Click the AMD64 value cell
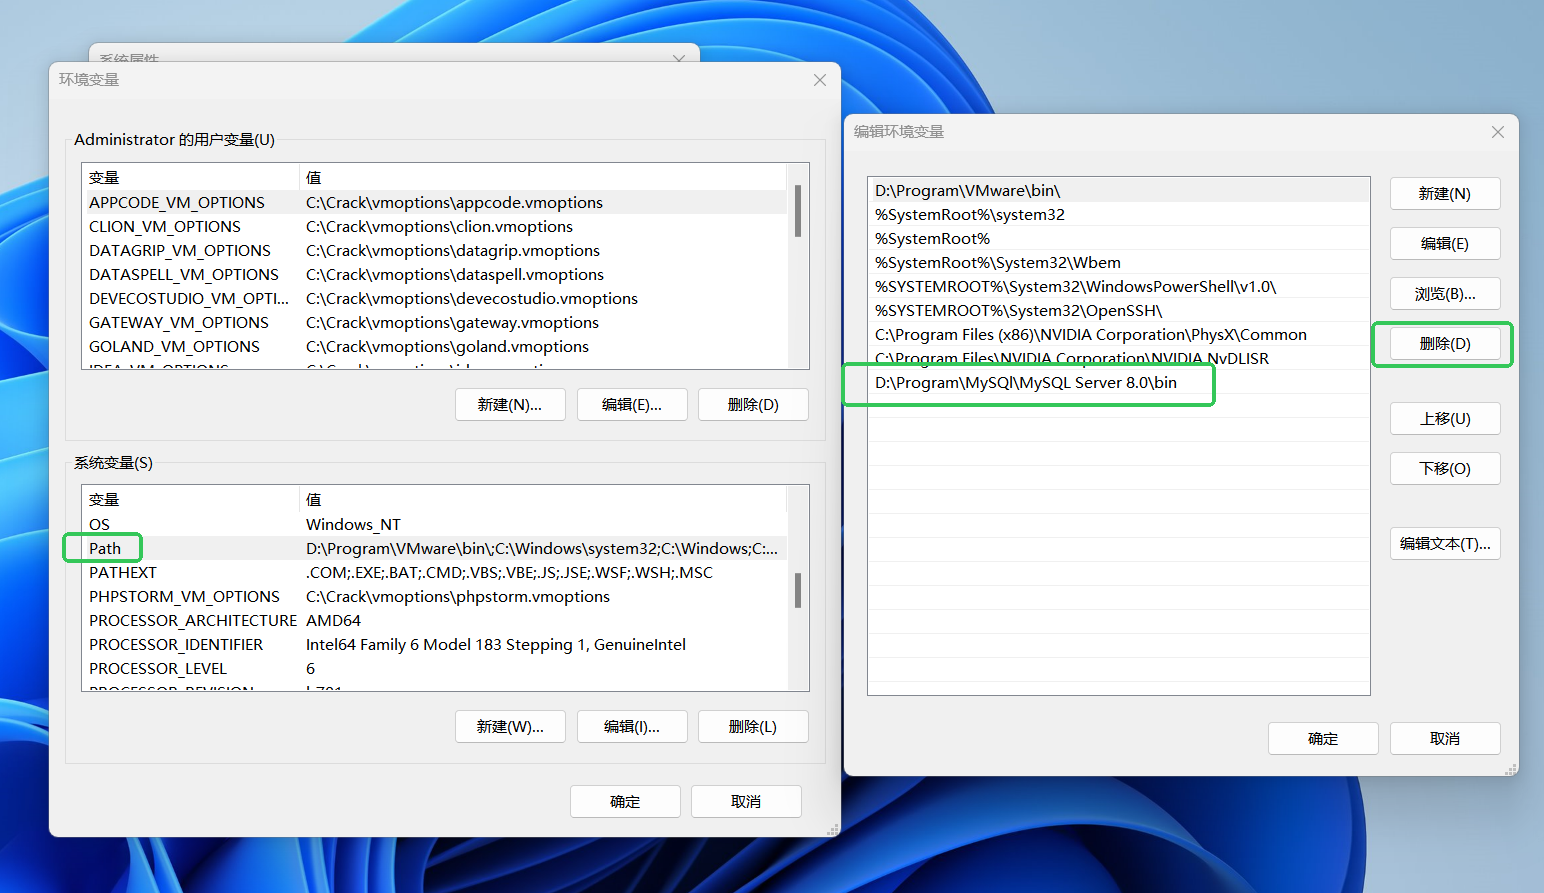This screenshot has width=1544, height=893. pyautogui.click(x=333, y=621)
